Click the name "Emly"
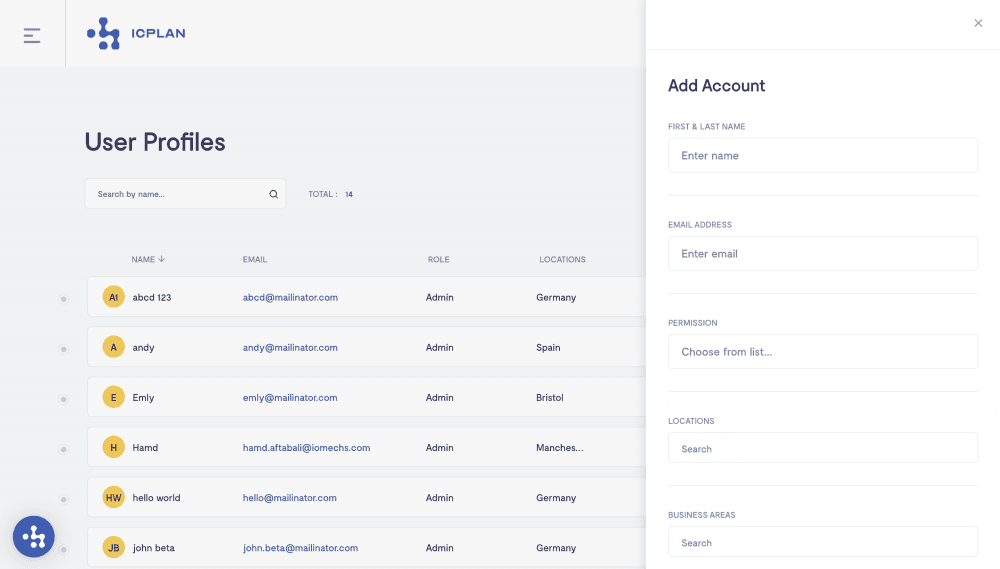The width and height of the screenshot is (1000, 569). coord(143,397)
